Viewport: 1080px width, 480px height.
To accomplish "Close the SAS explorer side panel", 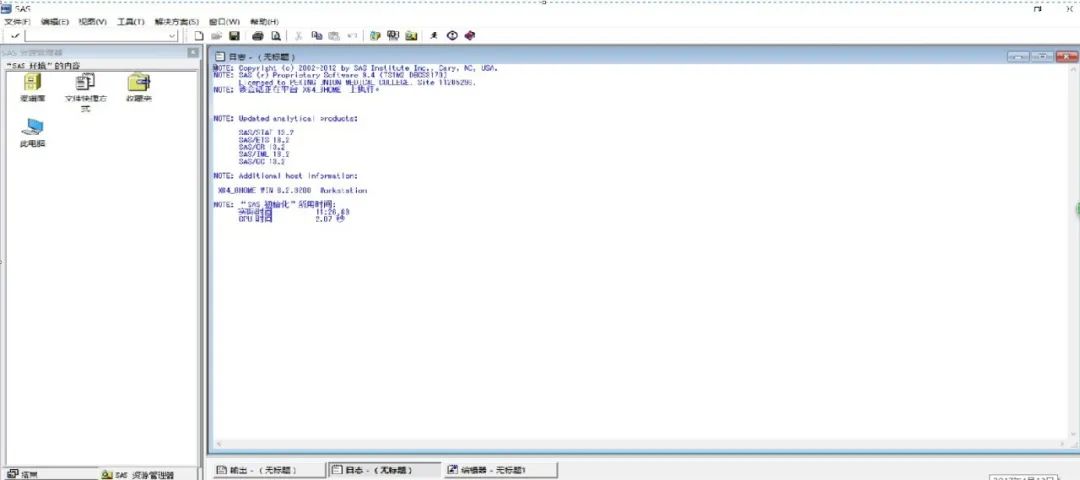I will pyautogui.click(x=193, y=52).
